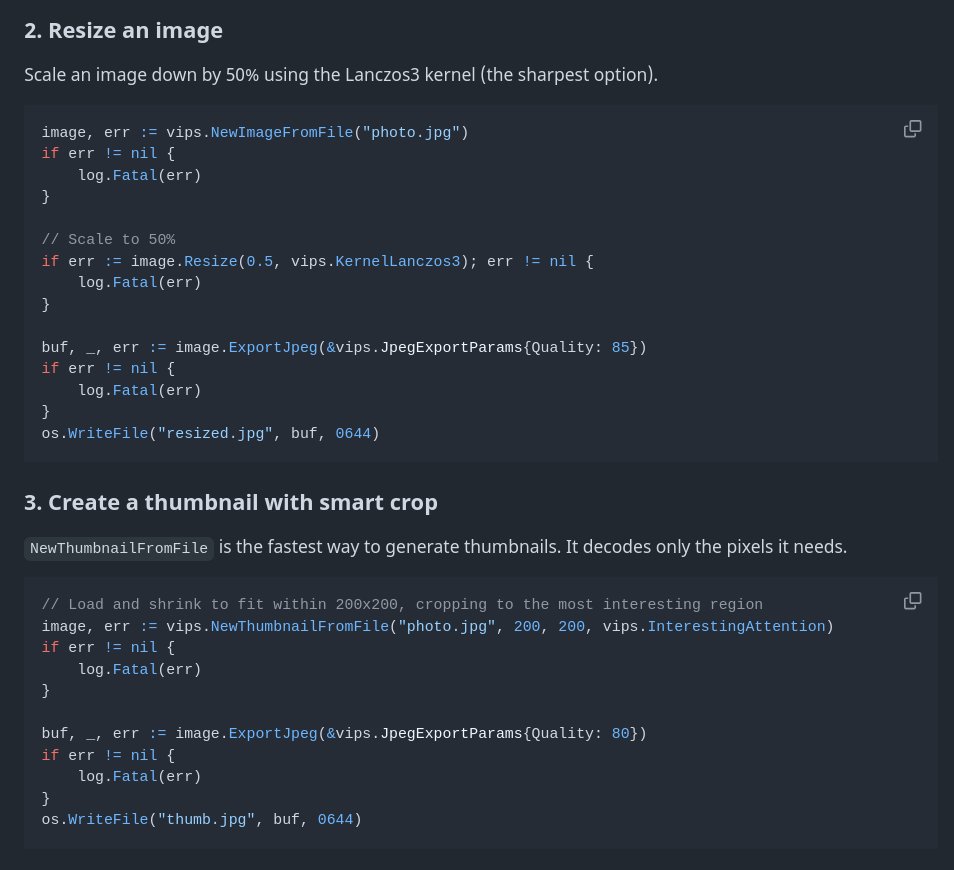Copy the Resize an image code block
This screenshot has width=954, height=870.
(912, 129)
